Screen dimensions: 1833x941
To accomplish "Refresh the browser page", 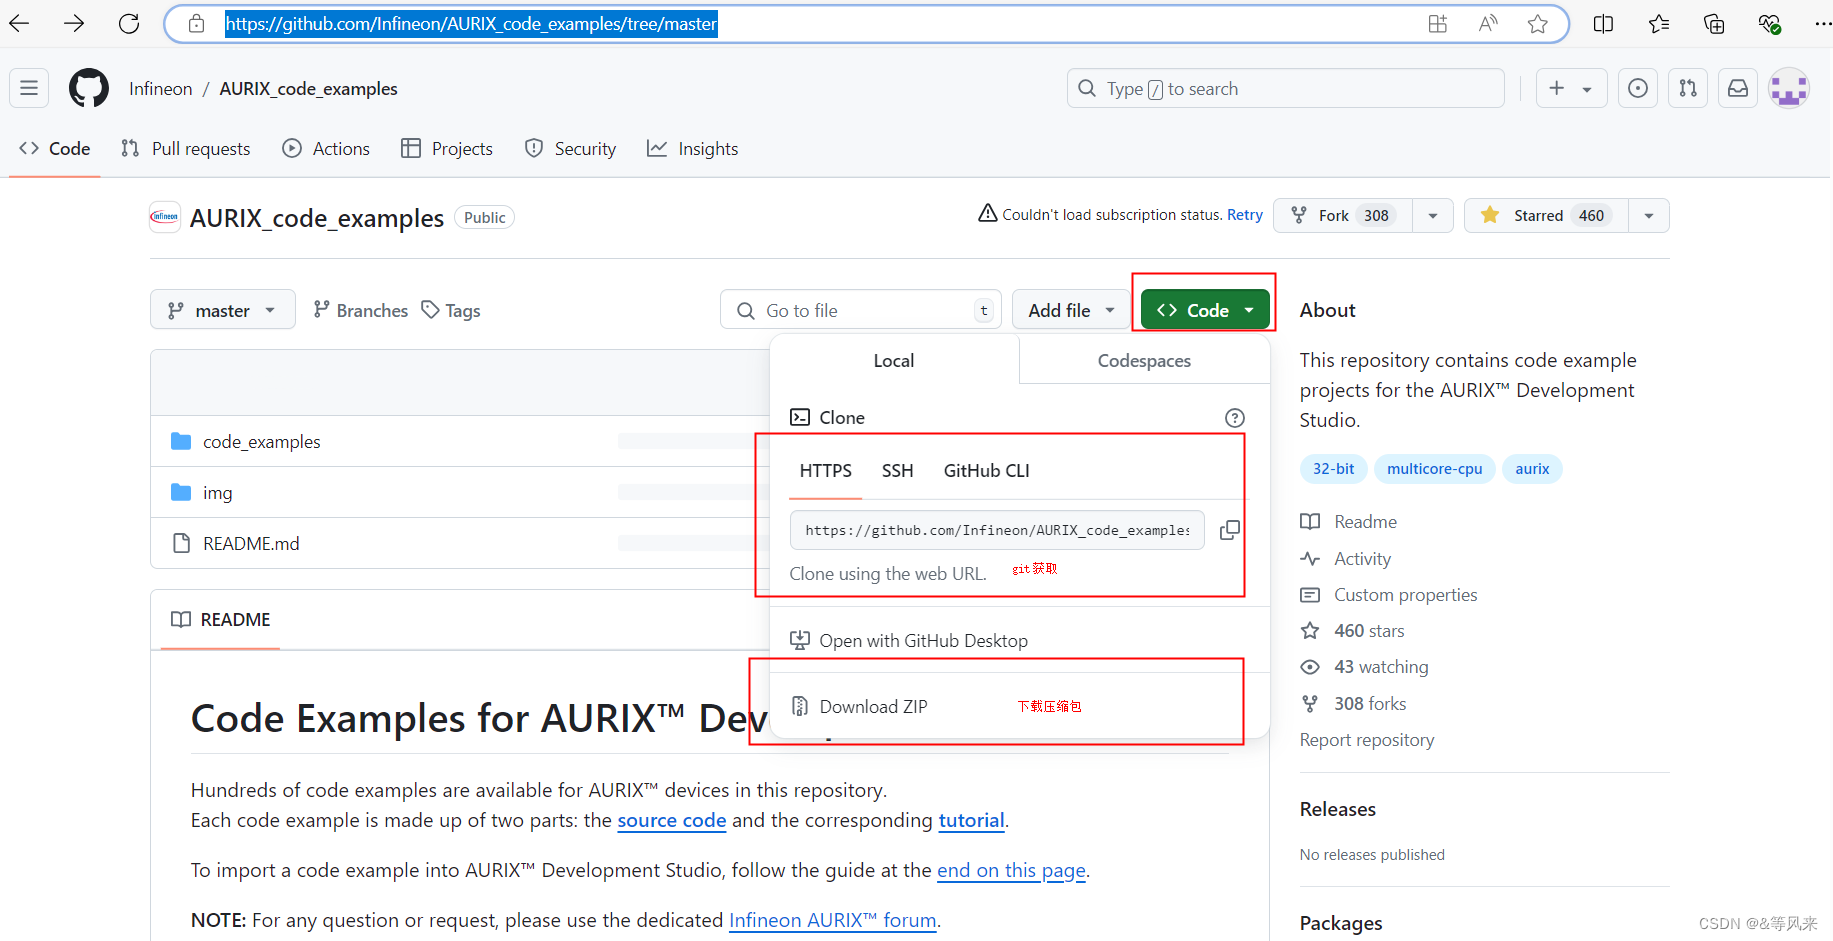I will click(x=129, y=23).
